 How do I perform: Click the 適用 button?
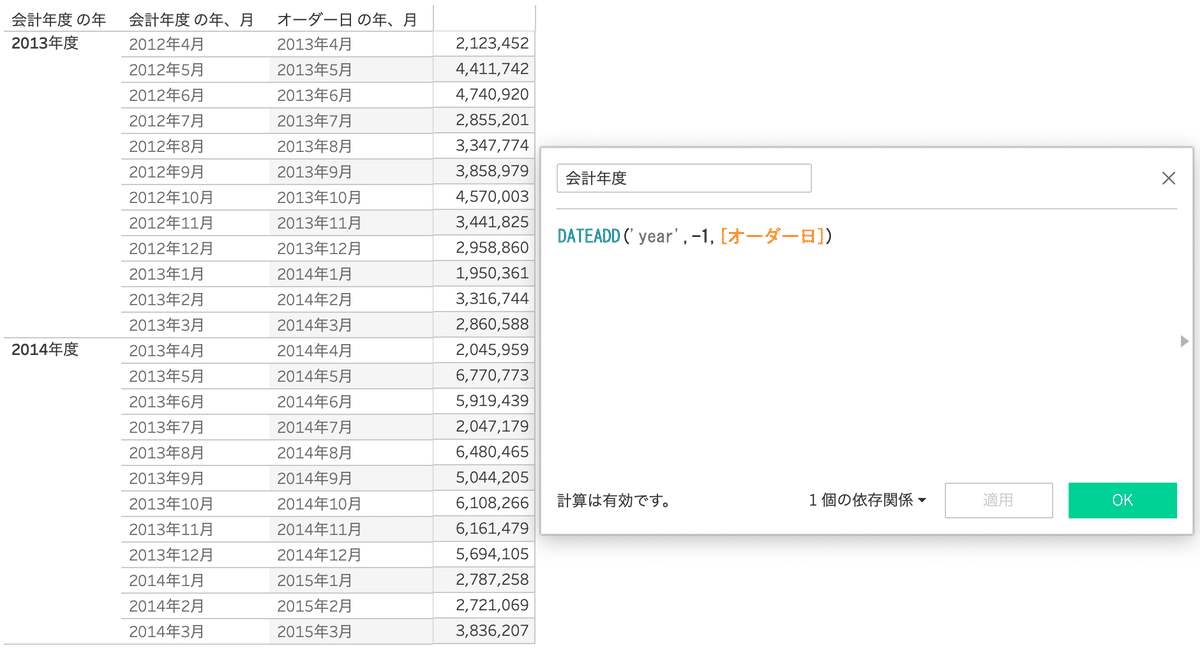[x=998, y=500]
